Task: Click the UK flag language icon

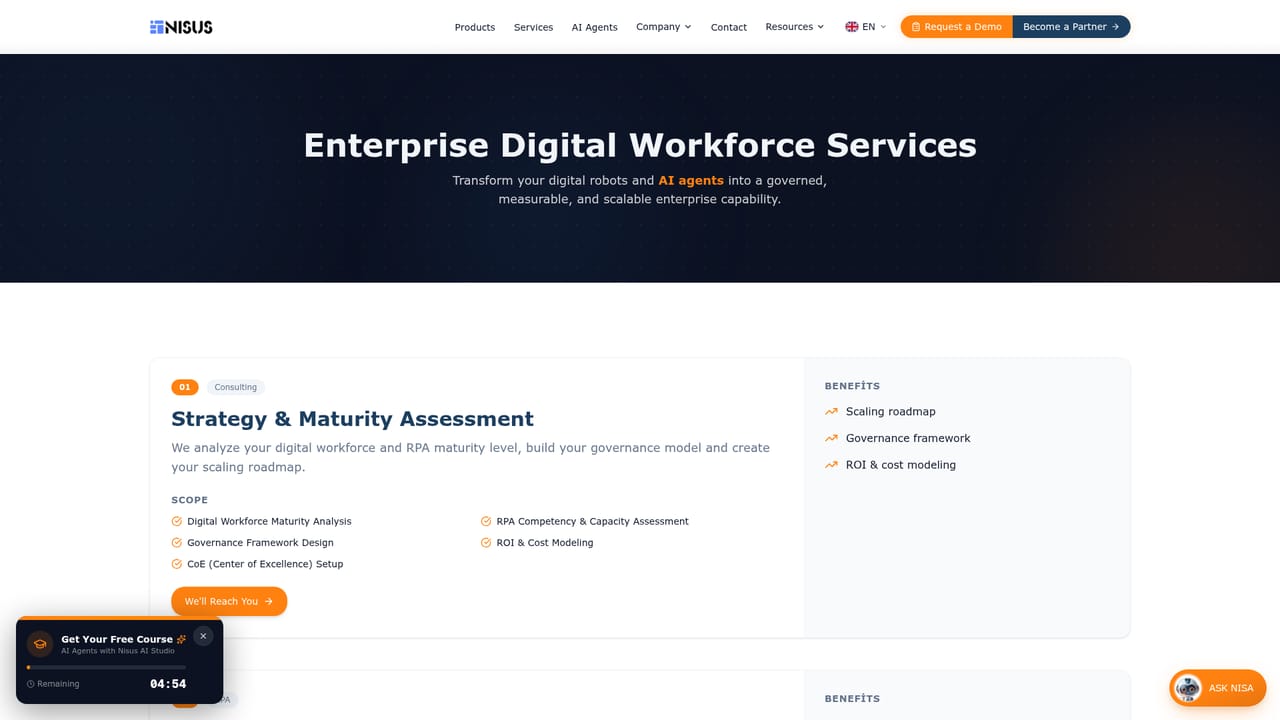Action: coord(851,27)
